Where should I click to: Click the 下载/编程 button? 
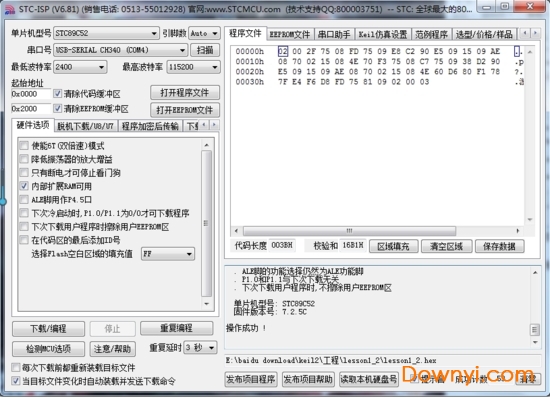(x=48, y=329)
